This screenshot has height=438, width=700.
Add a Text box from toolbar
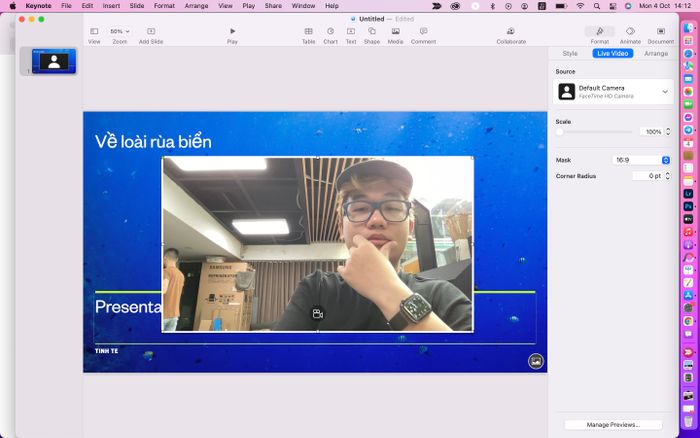point(351,35)
